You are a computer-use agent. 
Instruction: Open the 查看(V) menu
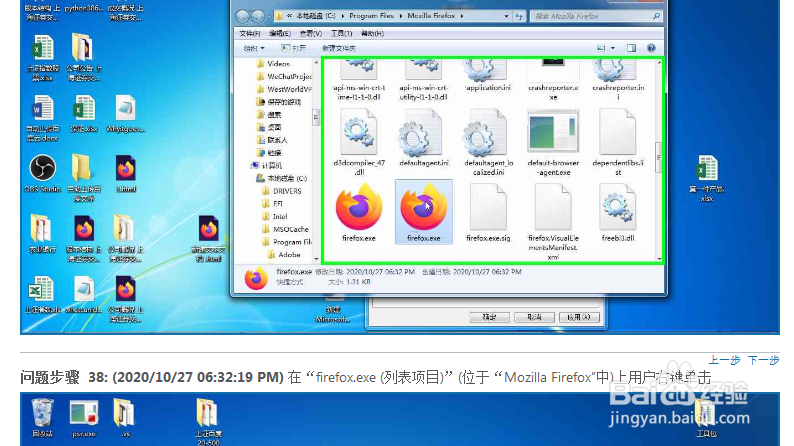click(310, 33)
